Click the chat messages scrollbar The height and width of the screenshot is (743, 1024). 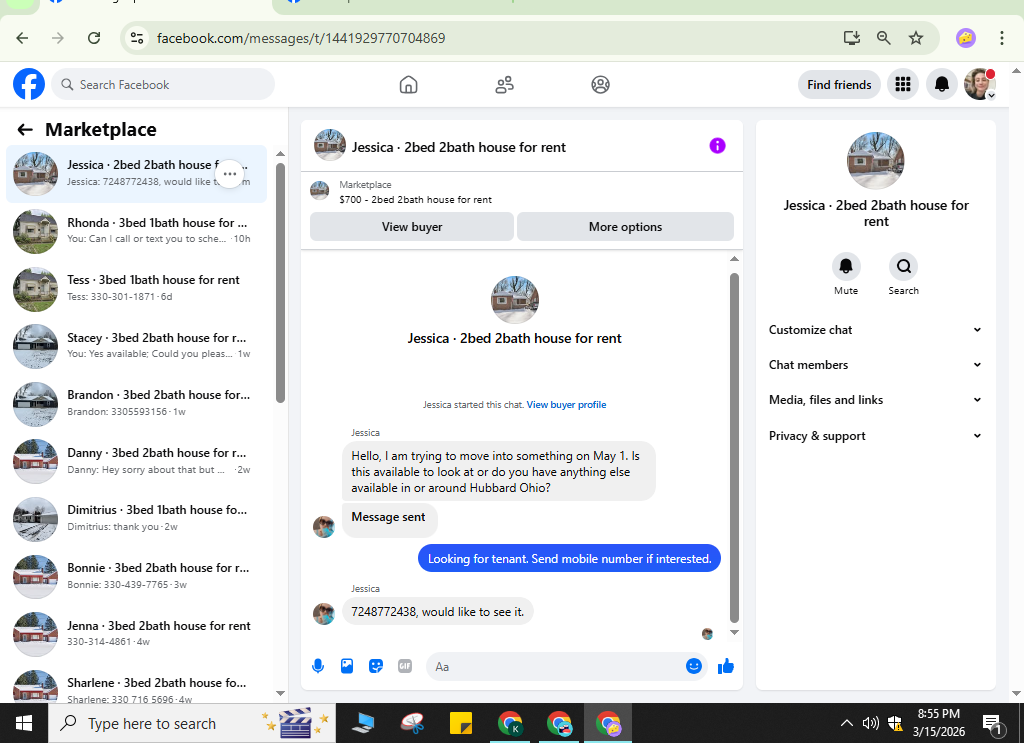[734, 447]
